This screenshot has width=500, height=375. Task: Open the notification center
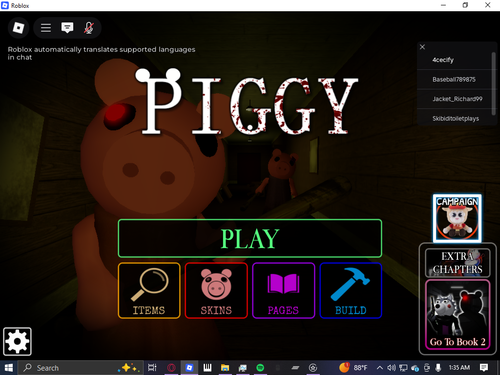(484, 368)
